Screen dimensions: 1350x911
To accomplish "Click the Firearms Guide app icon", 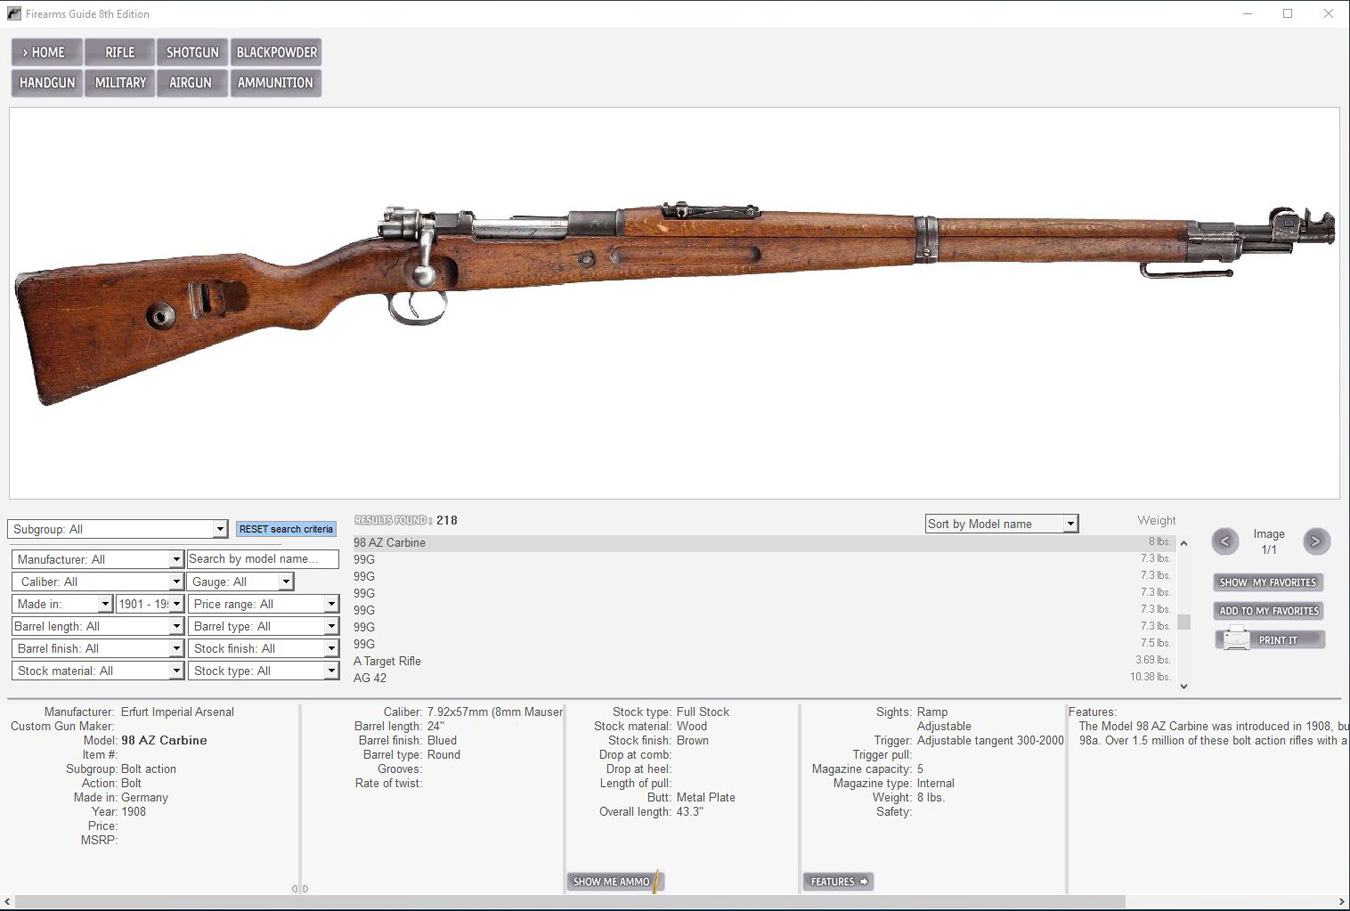I will click(14, 14).
